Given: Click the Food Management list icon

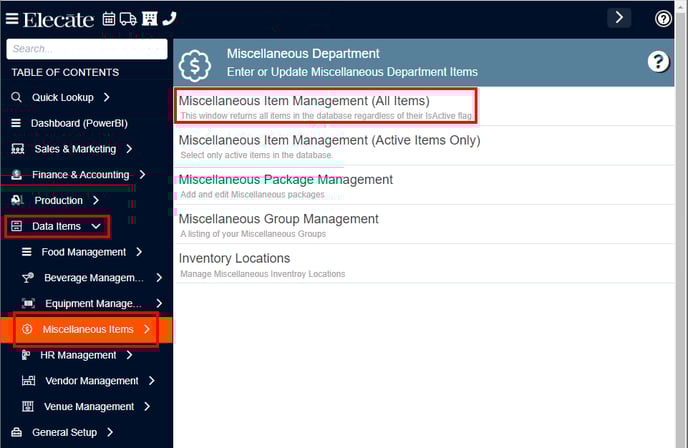Looking at the screenshot, I should pos(27,252).
